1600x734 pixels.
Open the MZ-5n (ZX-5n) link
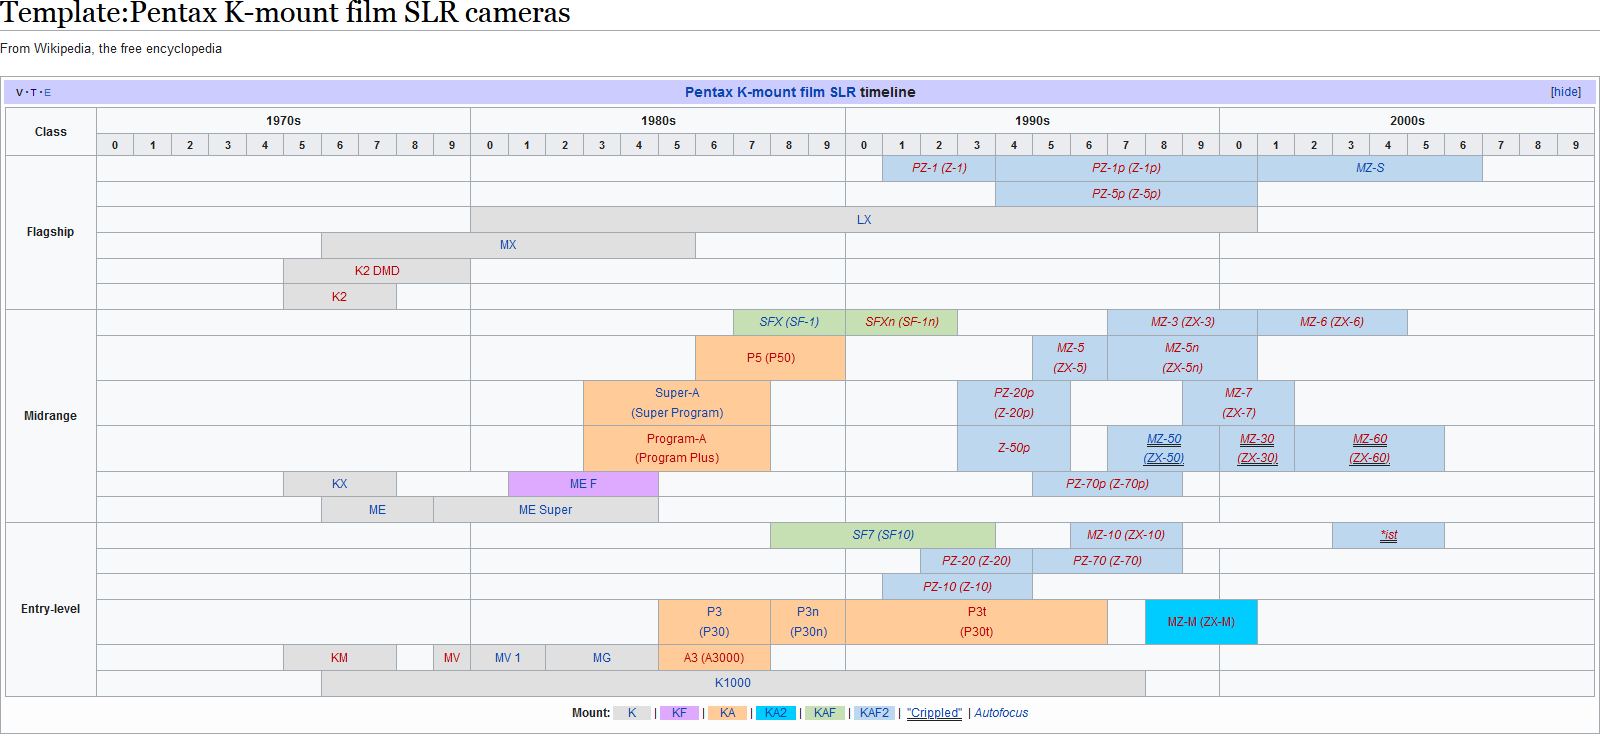pos(1182,358)
